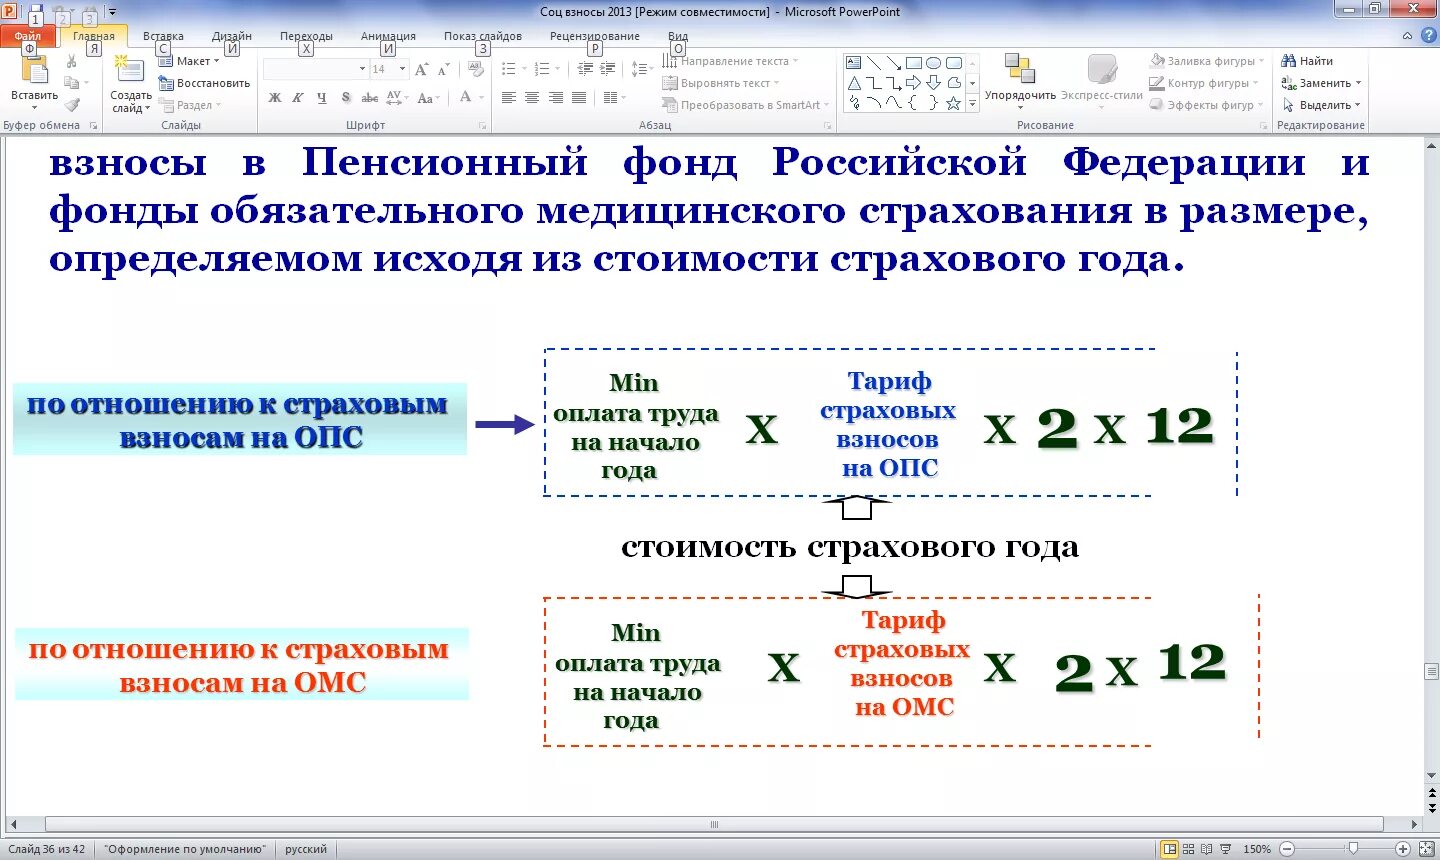The height and width of the screenshot is (860, 1440).
Task: Open the font size 14 dropdown
Action: point(403,69)
